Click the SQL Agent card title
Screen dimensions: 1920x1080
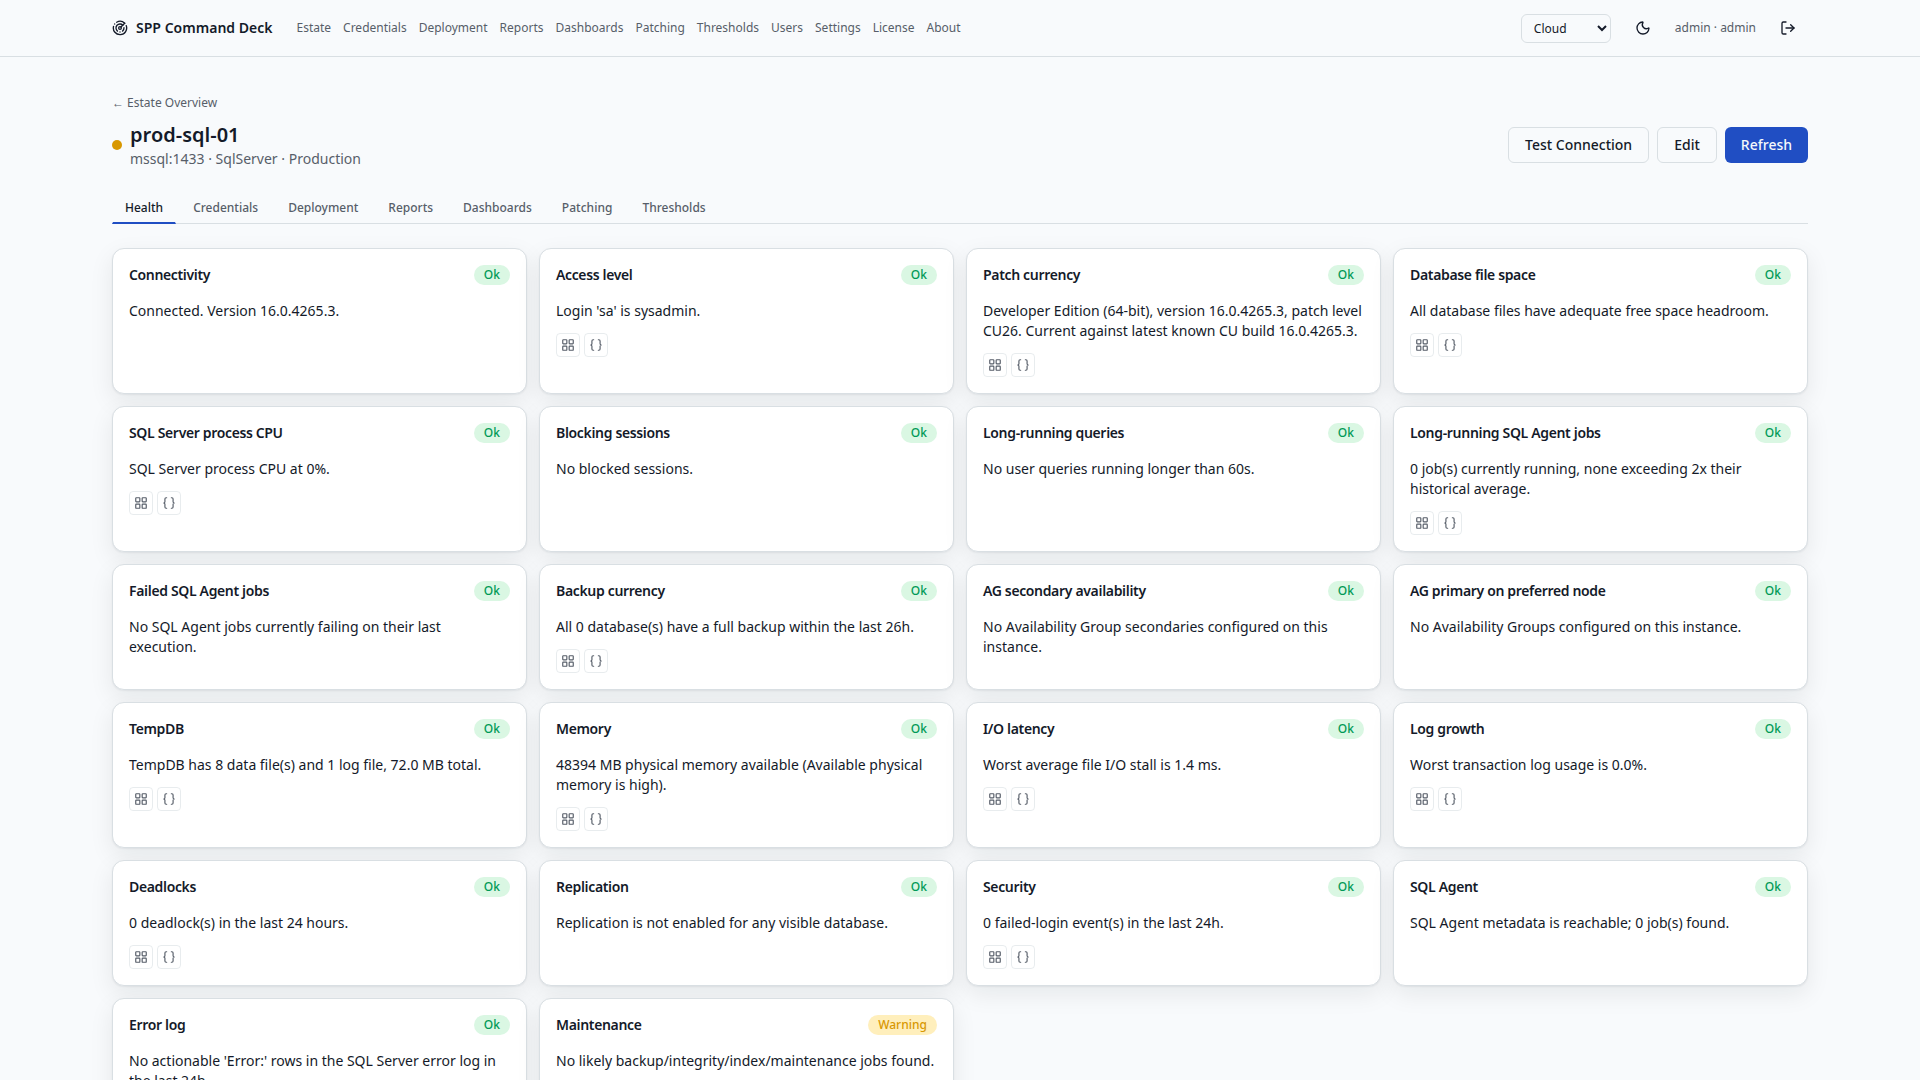(1443, 887)
